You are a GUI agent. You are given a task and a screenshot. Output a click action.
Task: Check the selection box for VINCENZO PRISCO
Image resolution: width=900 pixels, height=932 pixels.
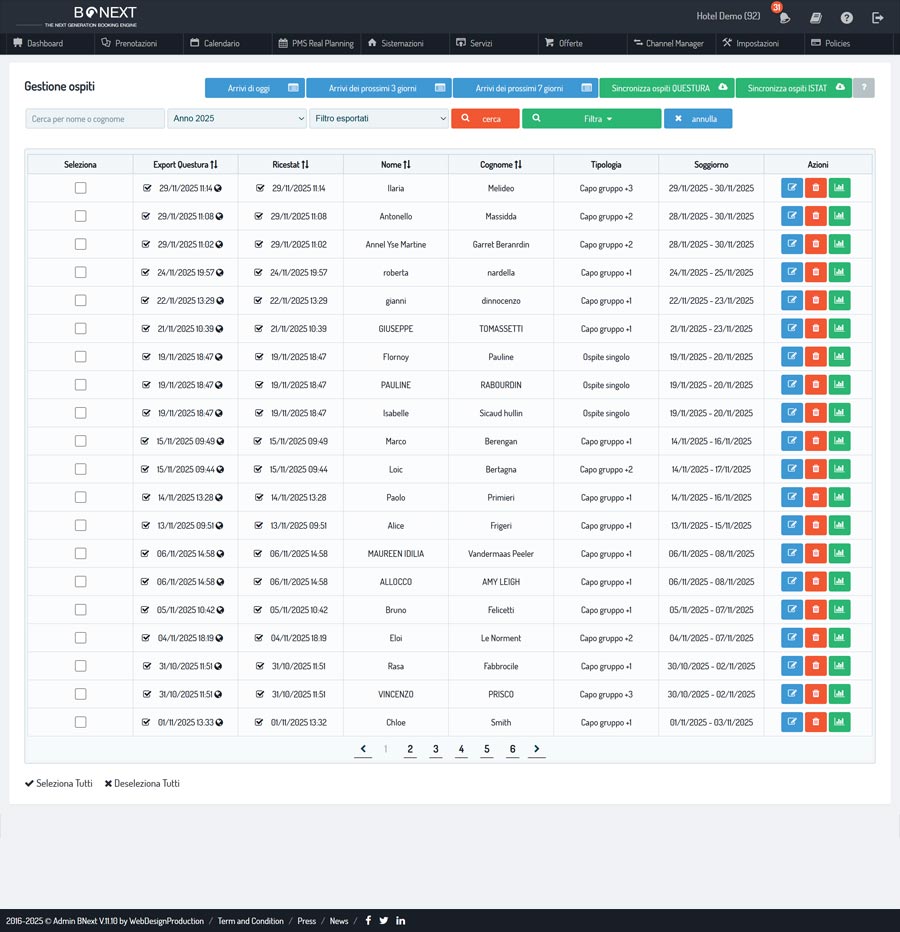coord(80,694)
